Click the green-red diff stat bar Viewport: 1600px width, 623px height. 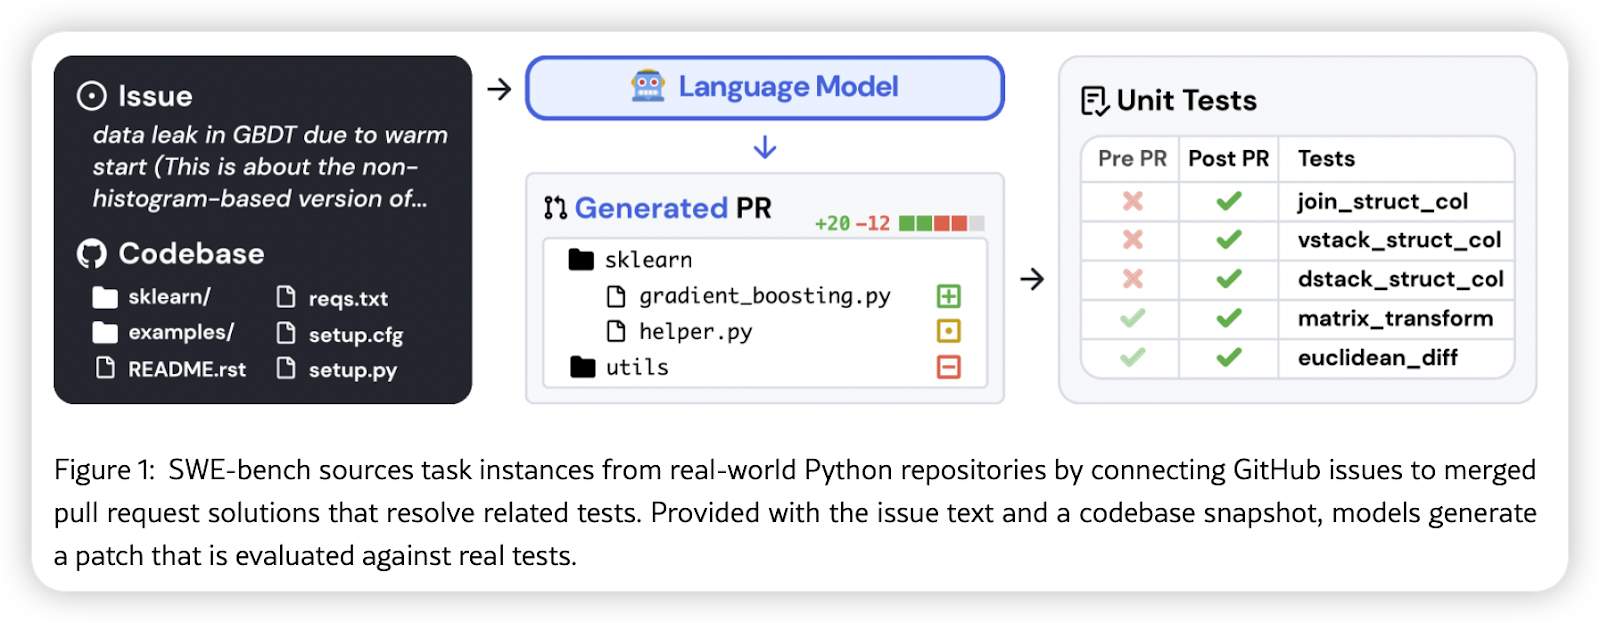(x=941, y=223)
